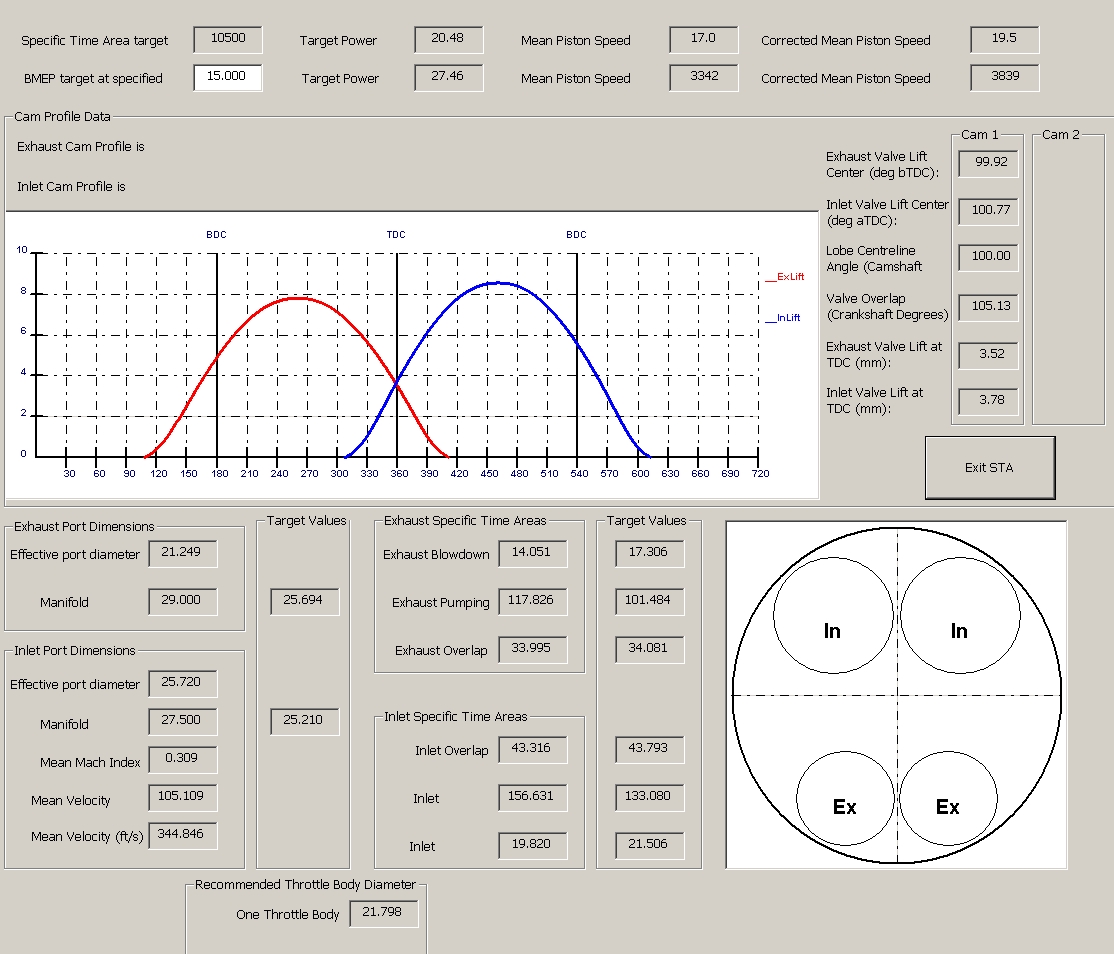Image resolution: width=1114 pixels, height=954 pixels.
Task: Click the One Throttle Body diameter field
Action: click(383, 913)
